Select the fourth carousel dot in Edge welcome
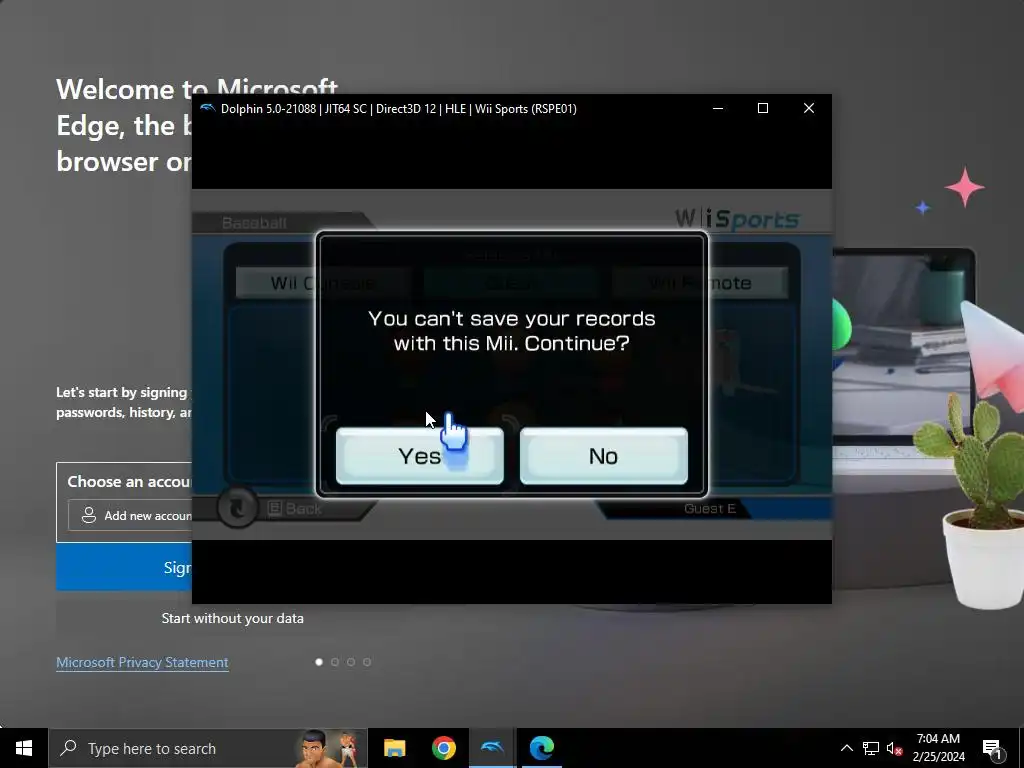Viewport: 1024px width, 768px height. tap(367, 662)
